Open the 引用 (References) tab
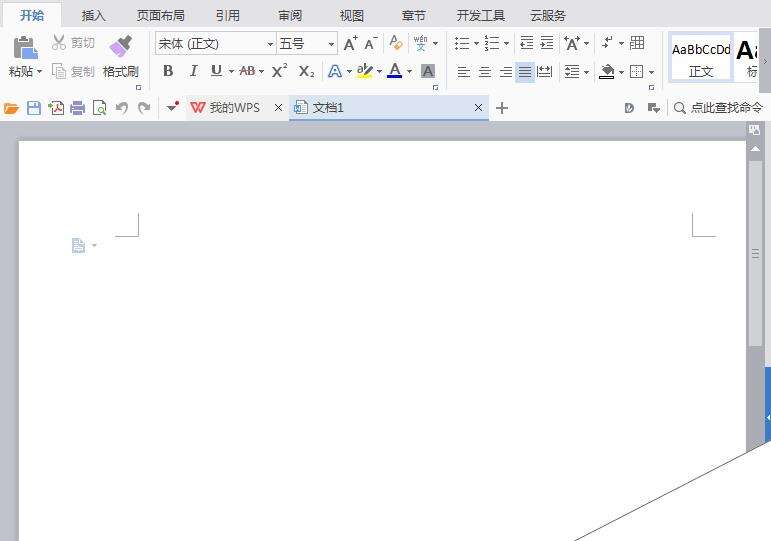The height and width of the screenshot is (541, 771). (x=228, y=16)
